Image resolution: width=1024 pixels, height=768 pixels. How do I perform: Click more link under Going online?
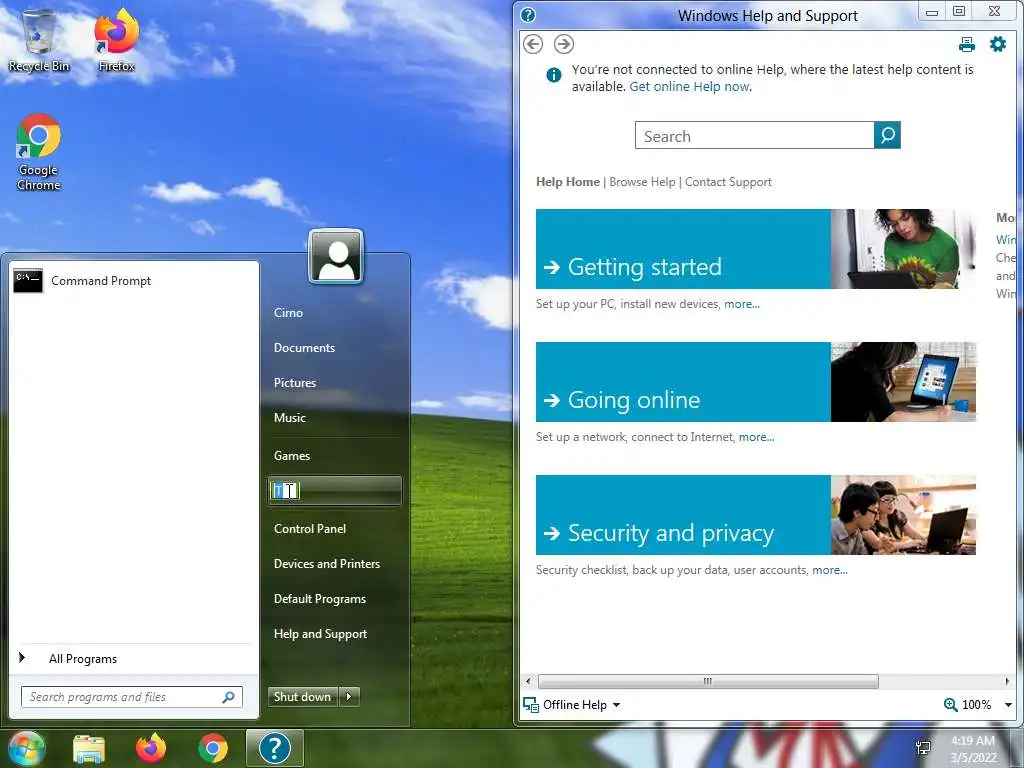pos(756,438)
